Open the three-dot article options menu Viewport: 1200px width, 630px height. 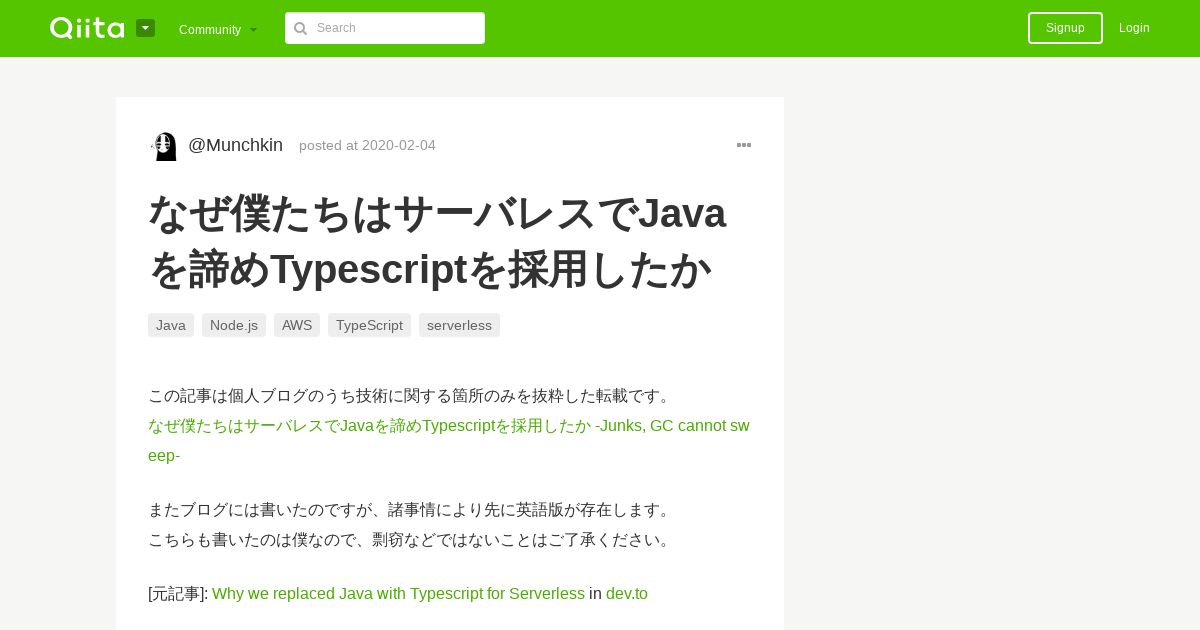[x=744, y=145]
